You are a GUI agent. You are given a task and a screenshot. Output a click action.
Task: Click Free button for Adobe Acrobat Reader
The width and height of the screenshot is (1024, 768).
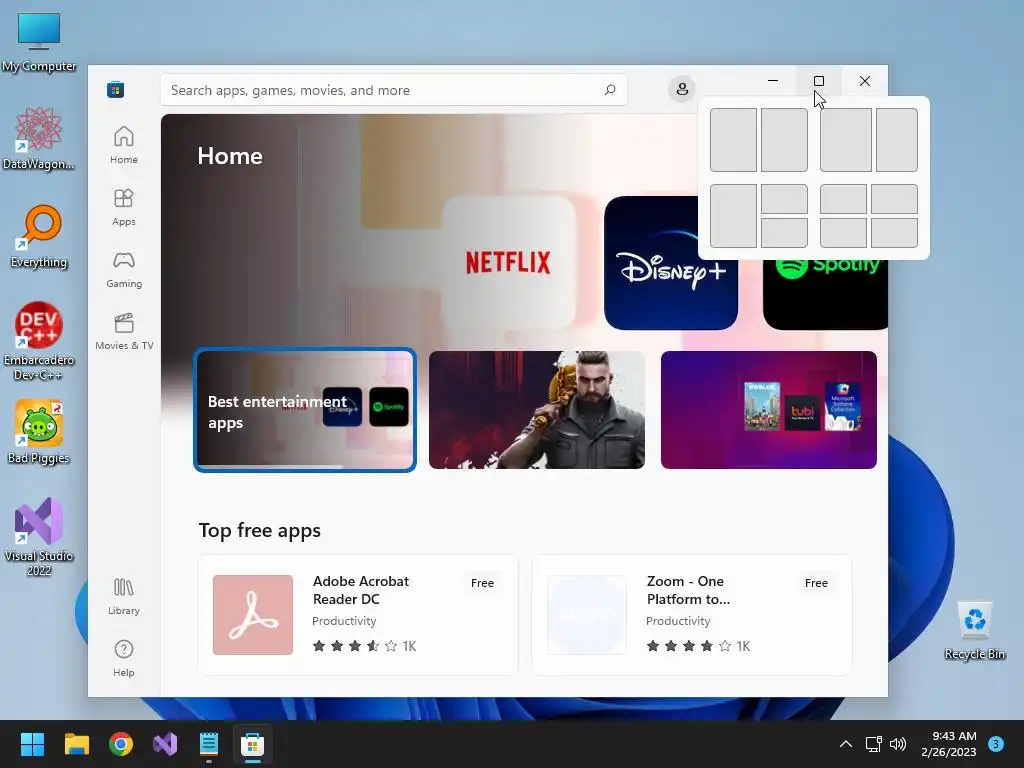tap(482, 583)
